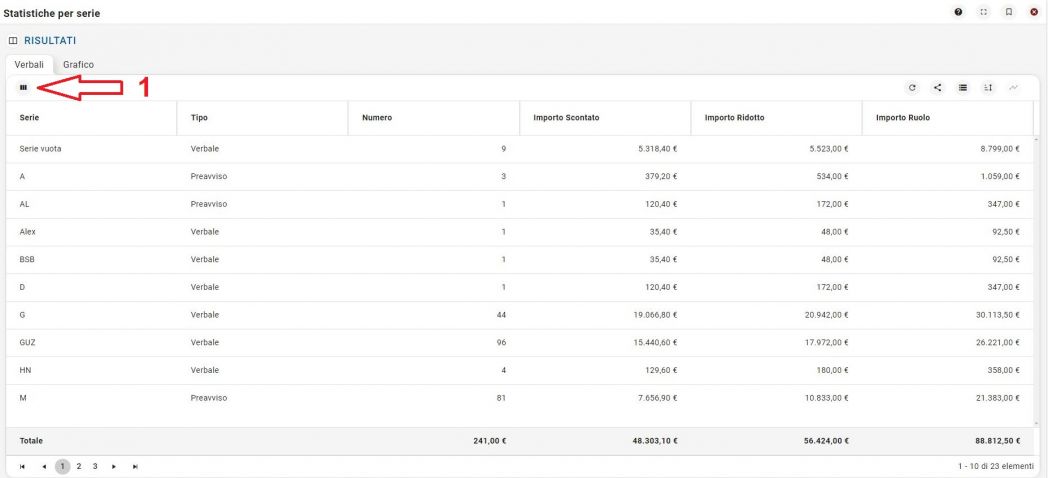Go to the previous page
The height and width of the screenshot is (478, 1048).
43,467
